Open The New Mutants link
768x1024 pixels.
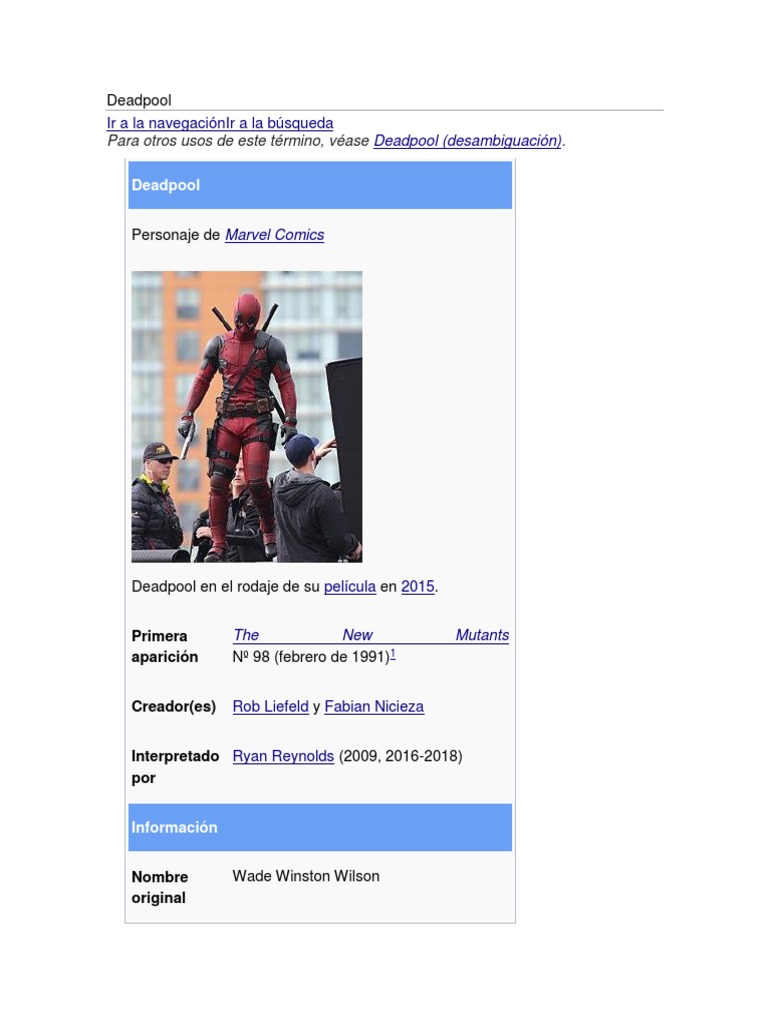point(371,635)
